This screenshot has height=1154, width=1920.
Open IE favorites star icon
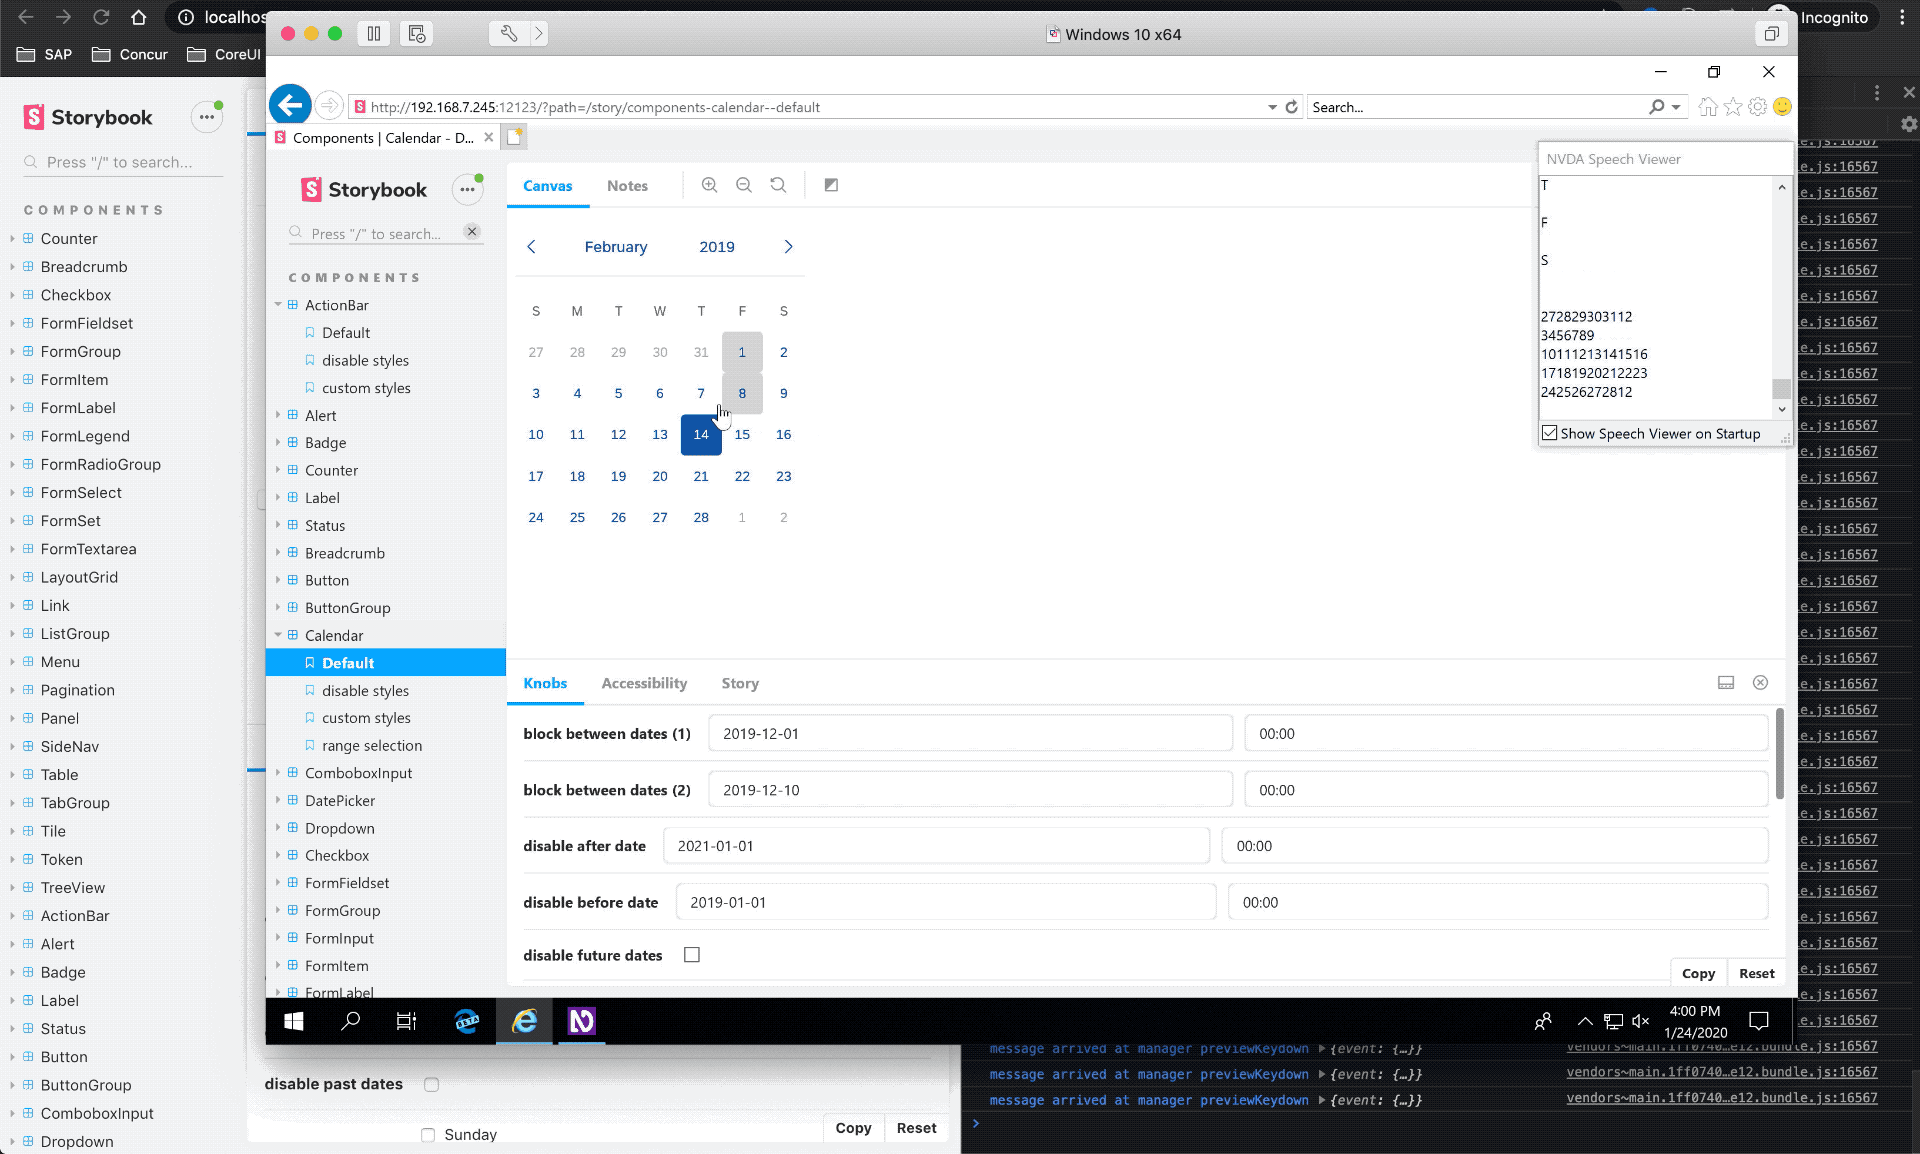coord(1733,107)
